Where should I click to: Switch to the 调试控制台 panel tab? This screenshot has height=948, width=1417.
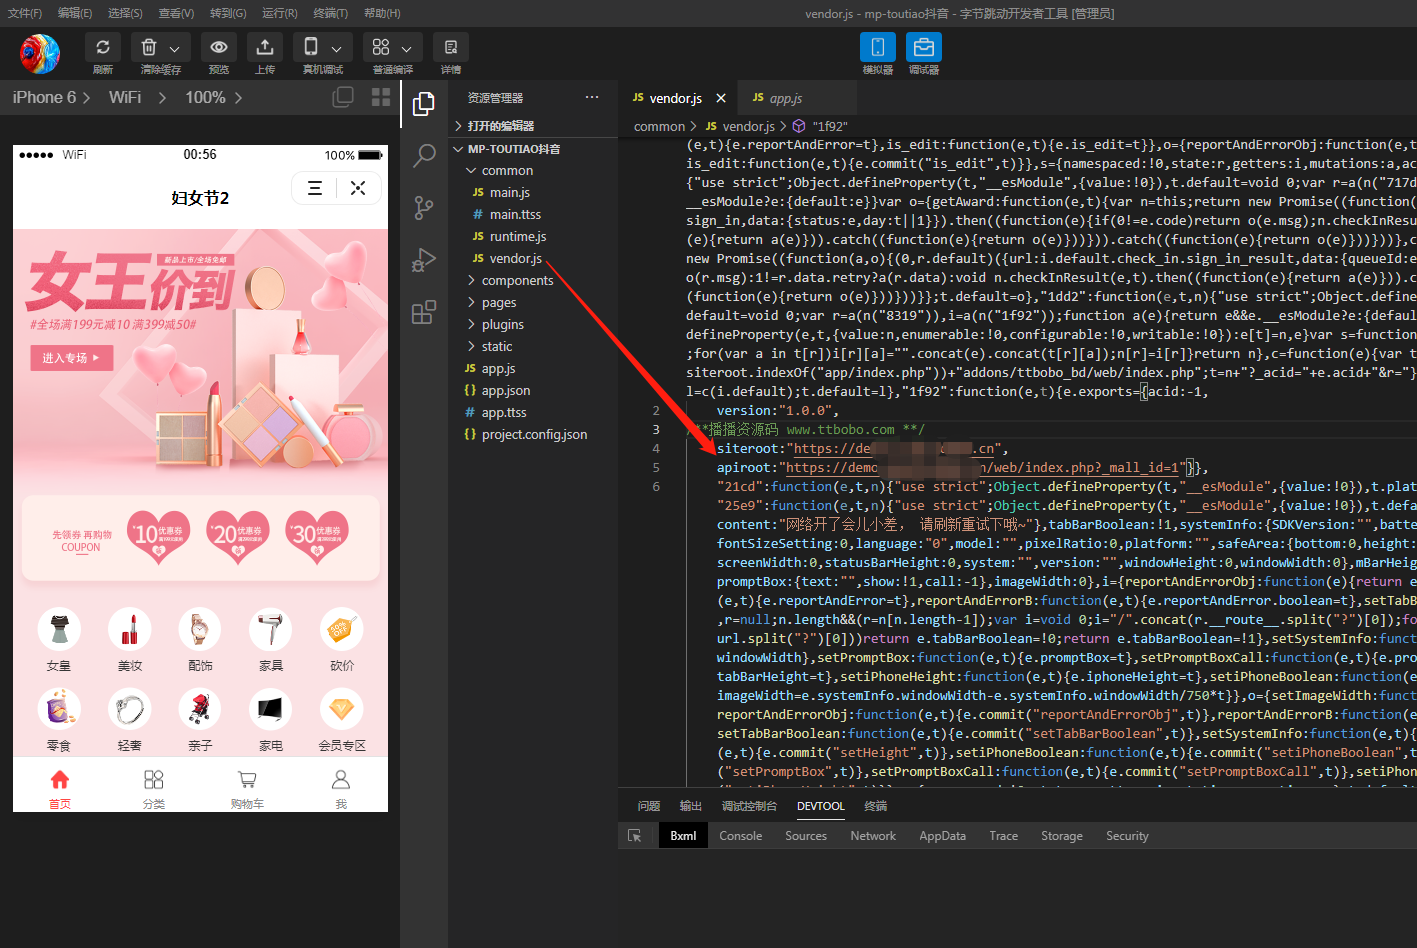[x=749, y=806]
